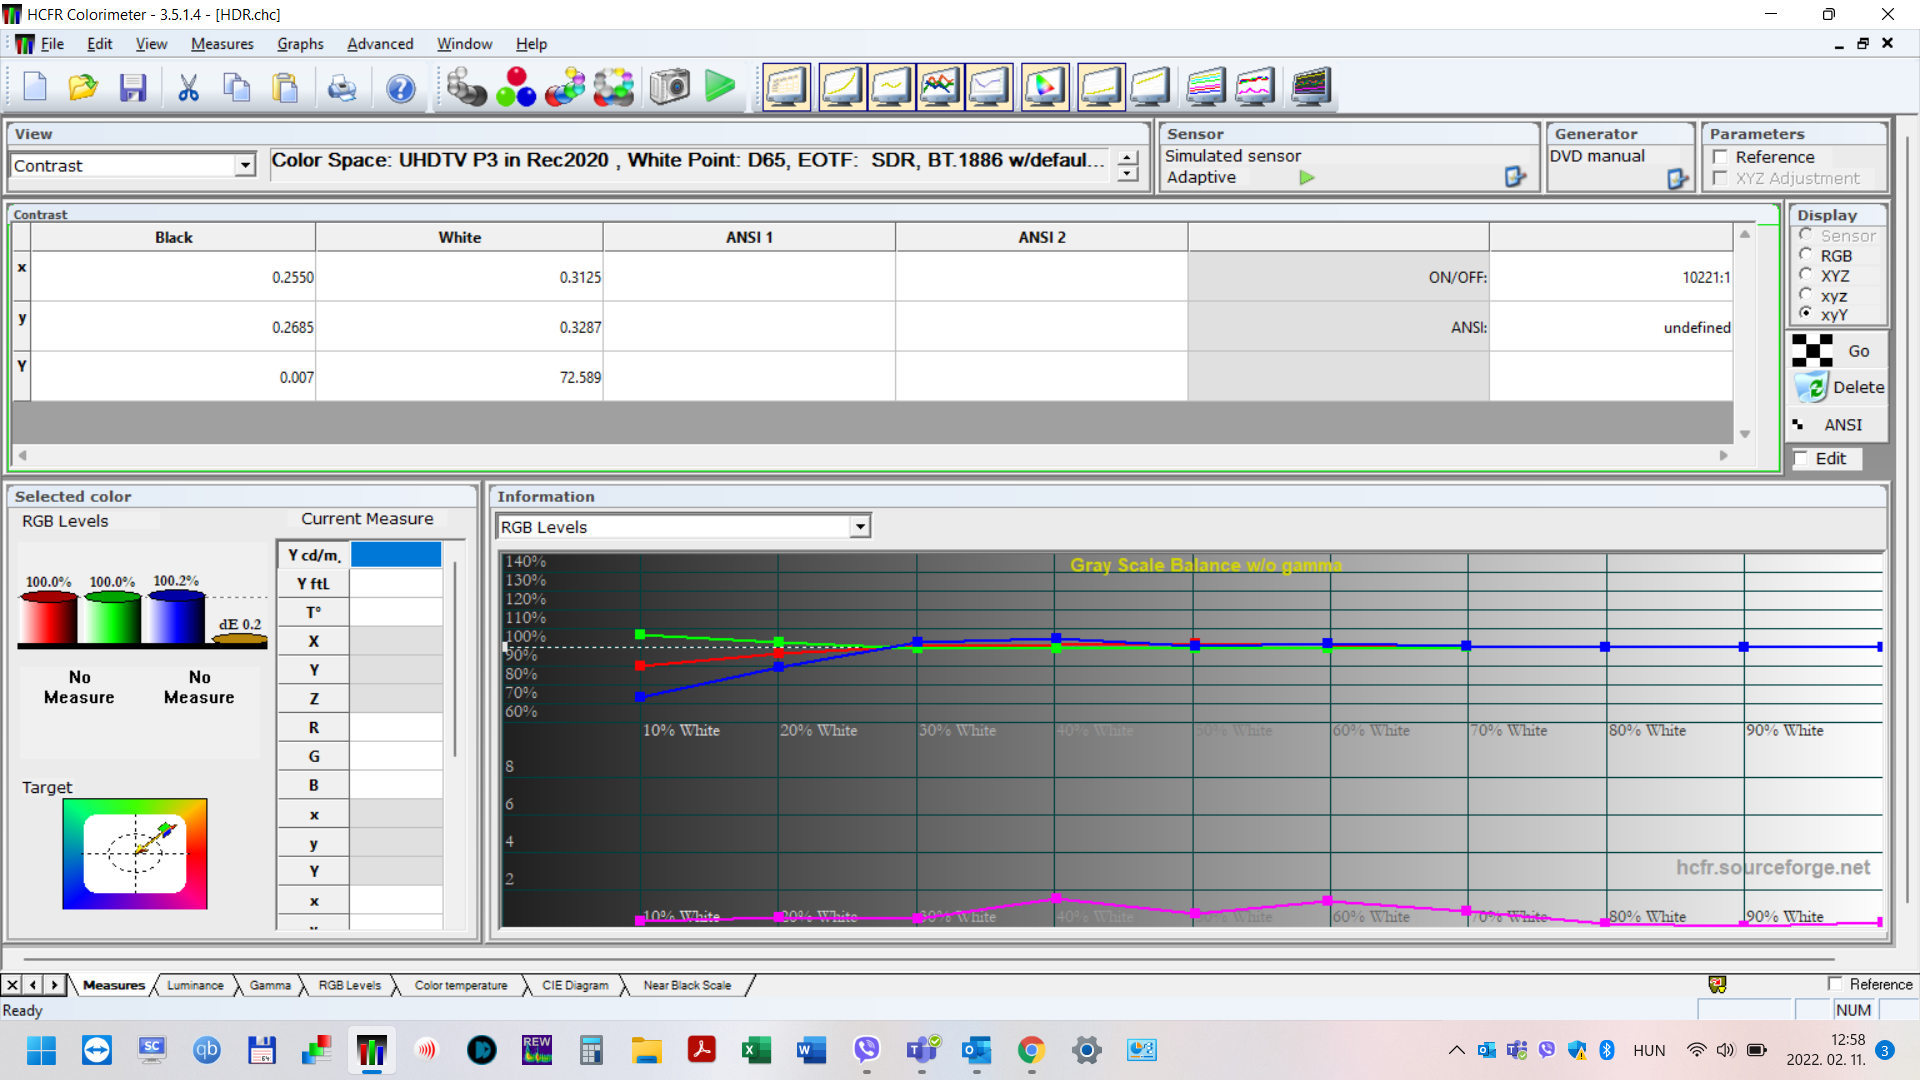Start measurements with the green play icon

719,87
